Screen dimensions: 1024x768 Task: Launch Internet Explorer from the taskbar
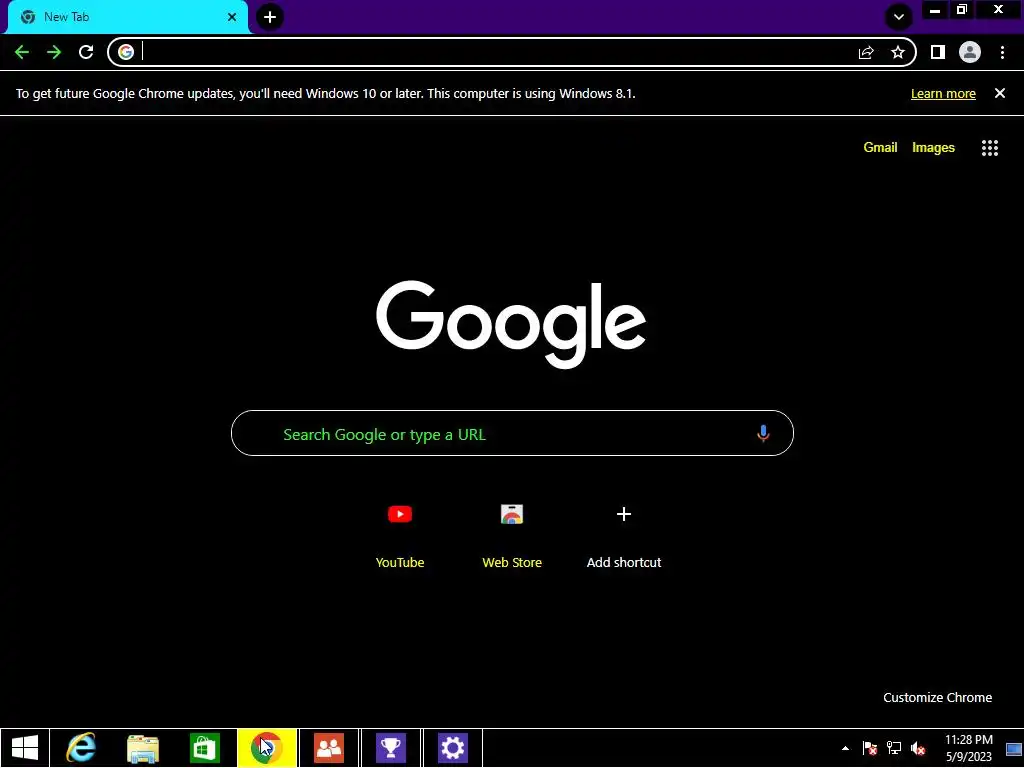pyautogui.click(x=81, y=748)
